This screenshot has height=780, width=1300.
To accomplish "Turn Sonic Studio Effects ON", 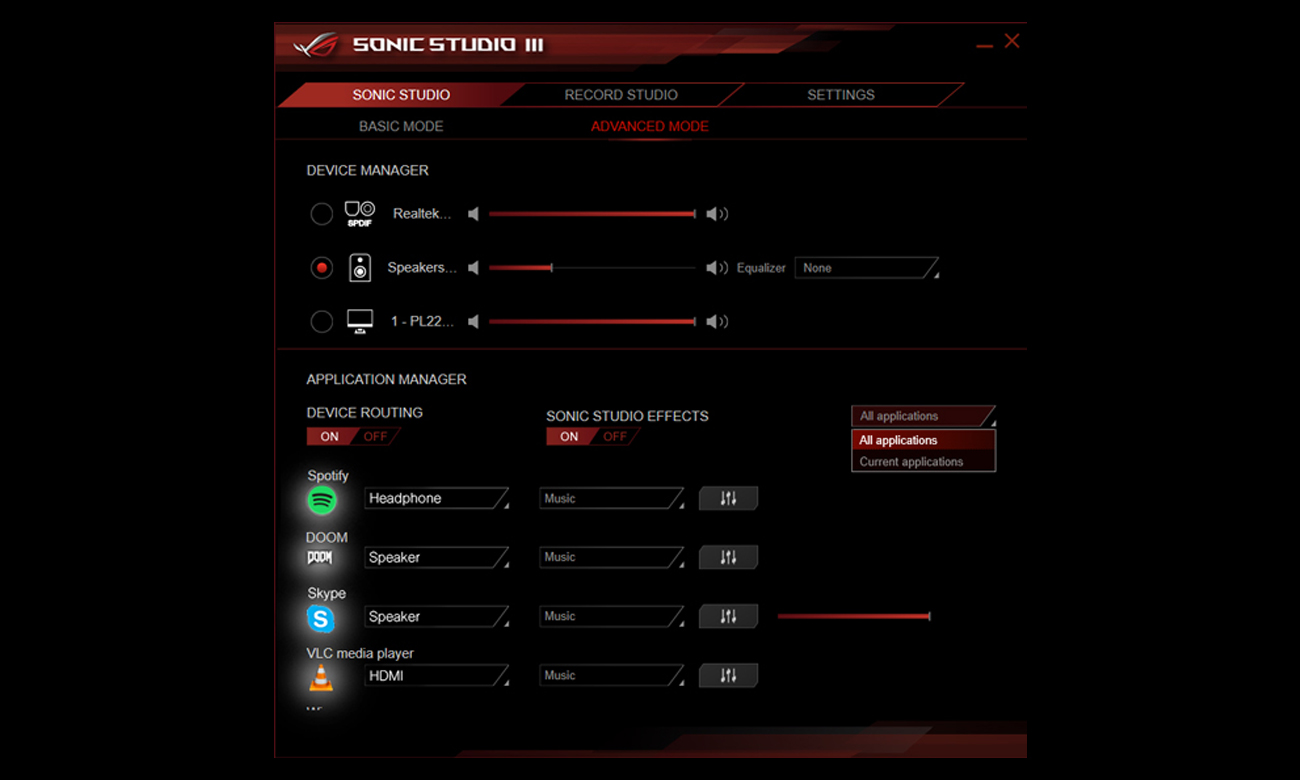I will click(569, 437).
